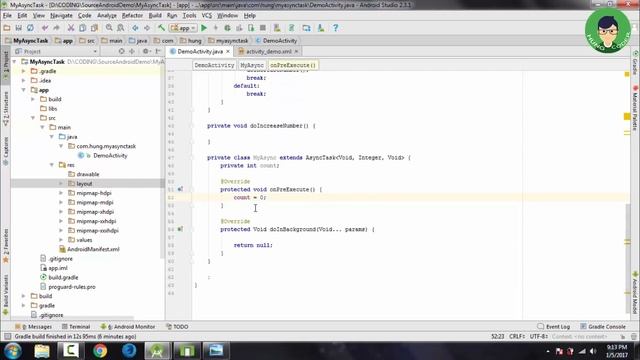Click the navigate Forward arrow icon
The width and height of the screenshot is (640, 360).
tap(147, 28)
